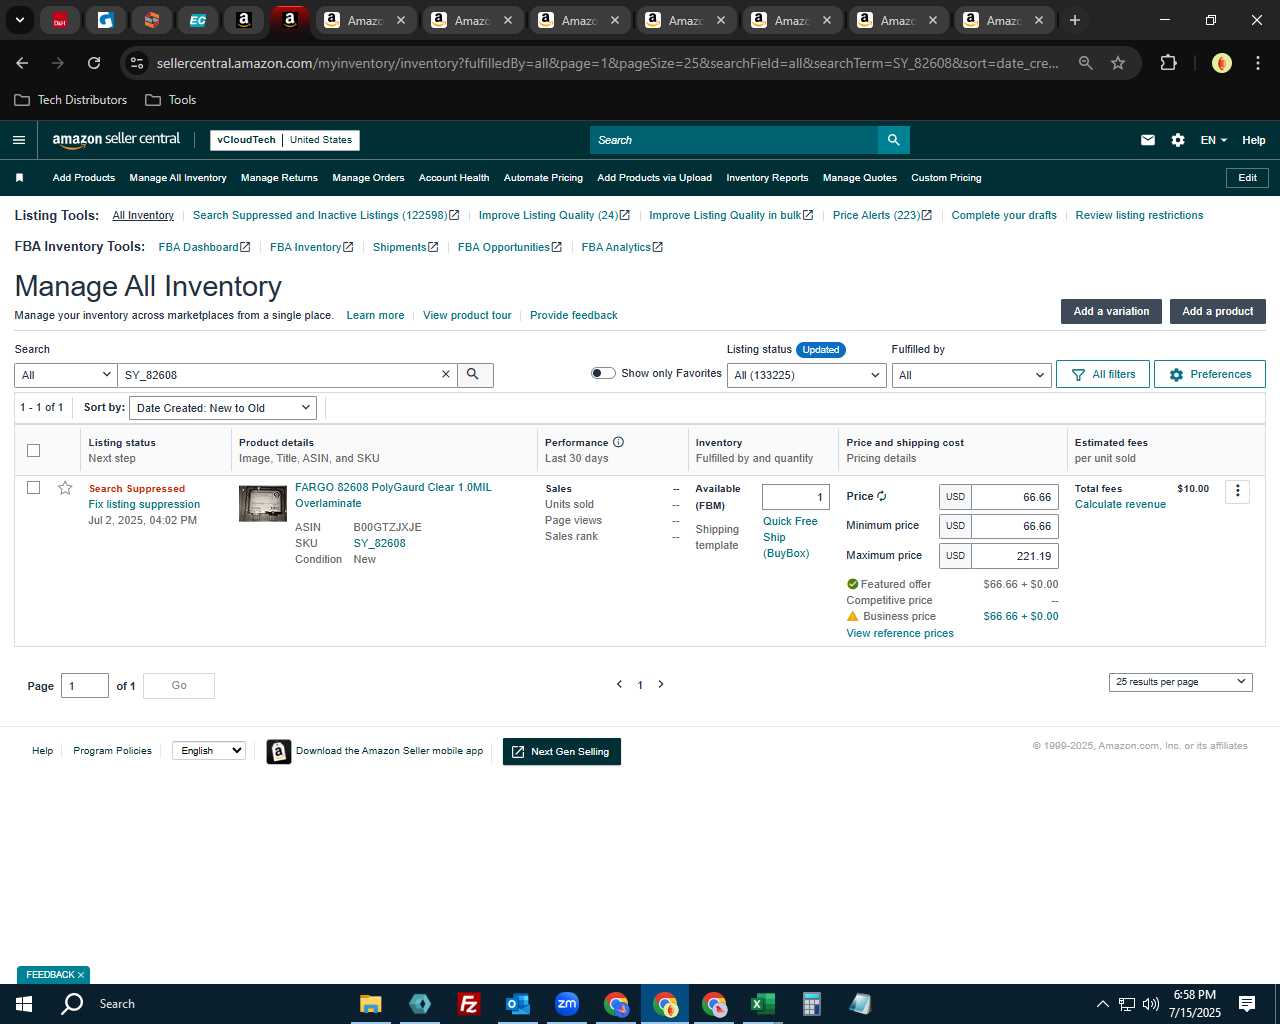Open Manage Returns menu item
Image resolution: width=1280 pixels, height=1024 pixels.
pyautogui.click(x=279, y=178)
